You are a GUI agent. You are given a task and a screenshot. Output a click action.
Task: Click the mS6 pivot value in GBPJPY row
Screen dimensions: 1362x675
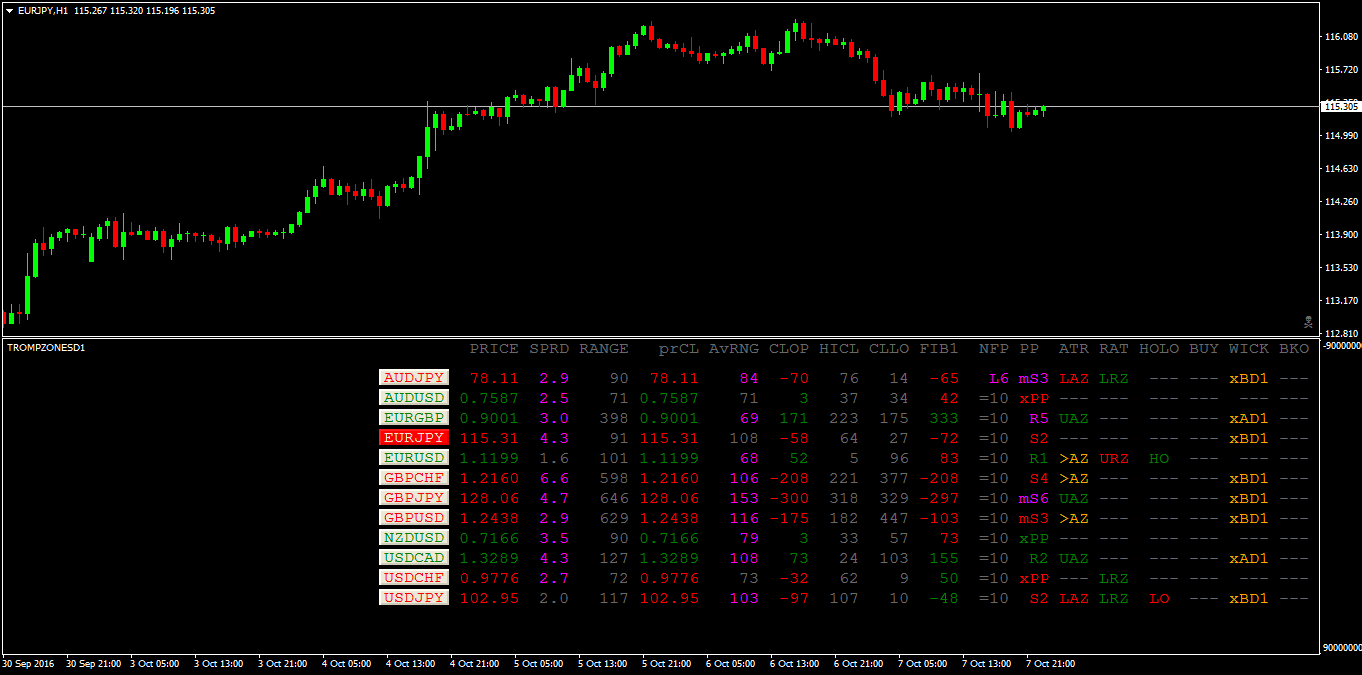click(x=1034, y=499)
